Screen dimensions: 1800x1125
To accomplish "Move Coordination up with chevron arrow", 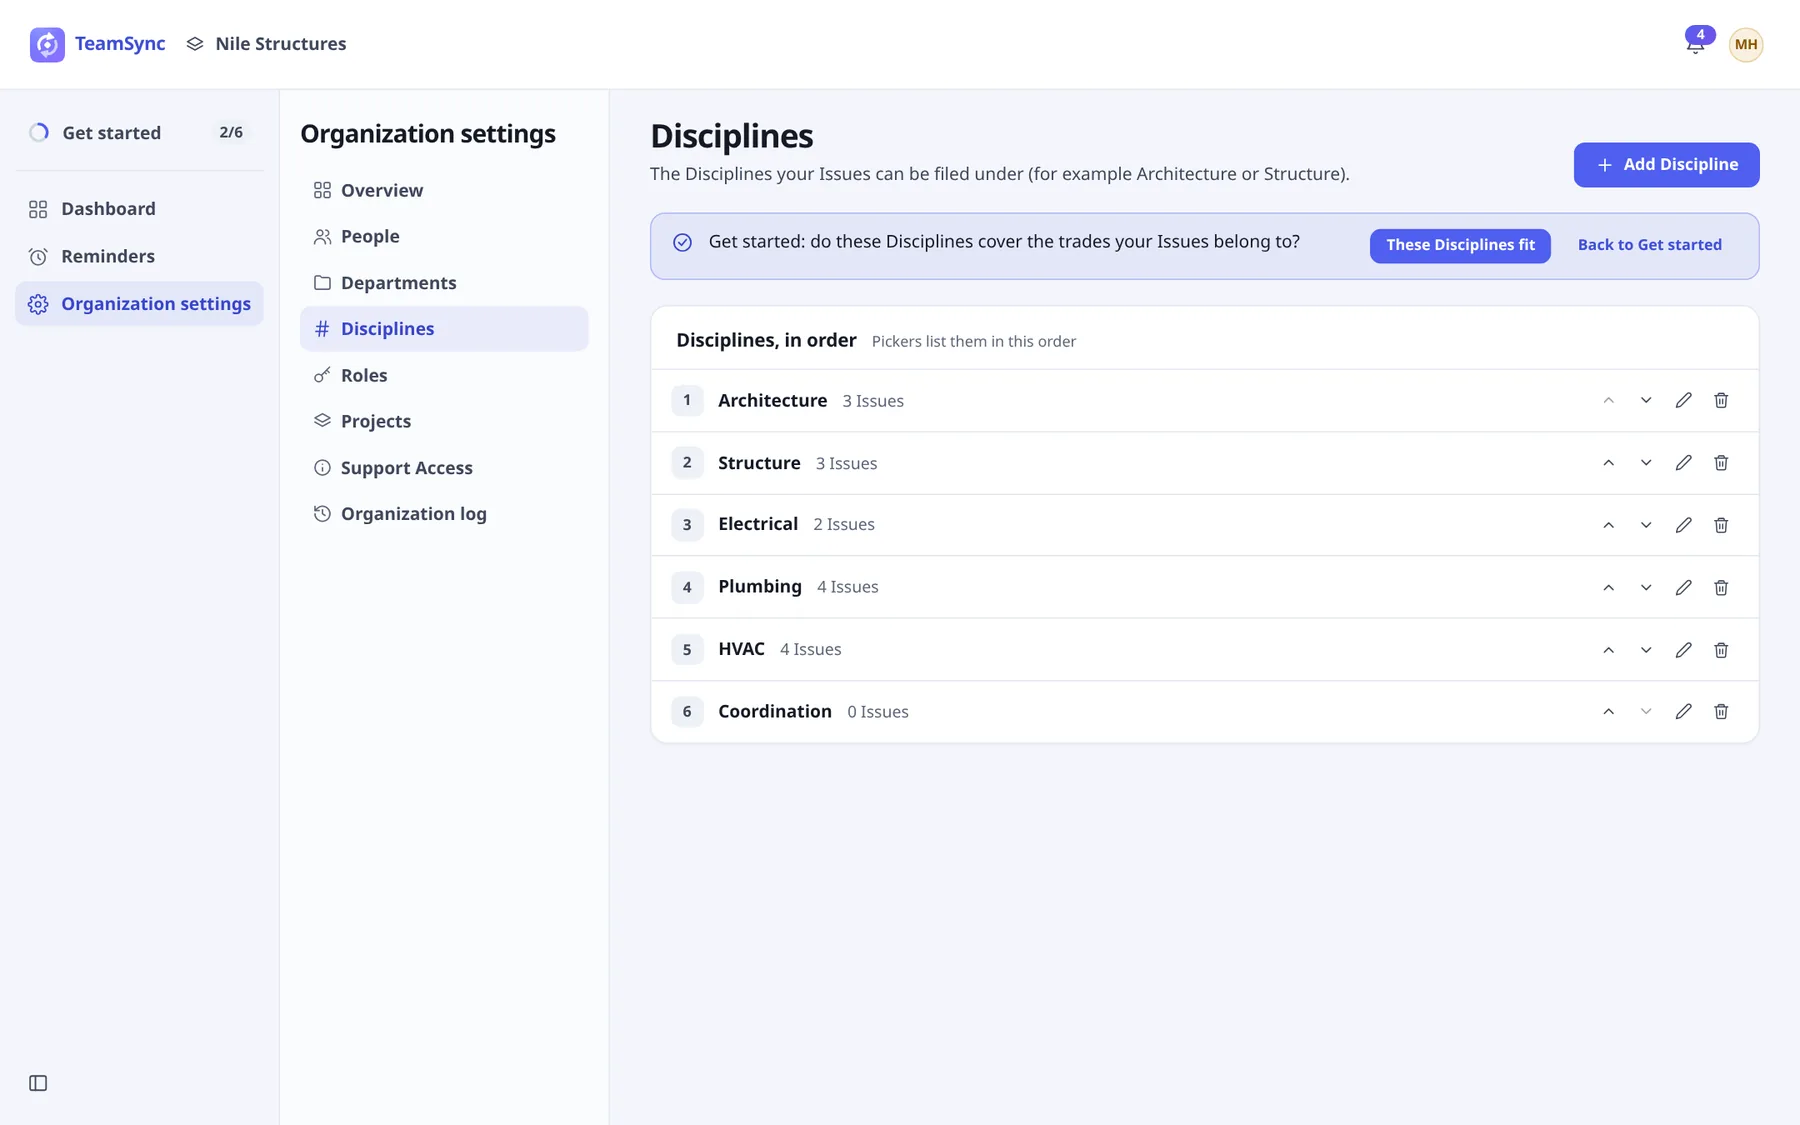I will [x=1608, y=711].
